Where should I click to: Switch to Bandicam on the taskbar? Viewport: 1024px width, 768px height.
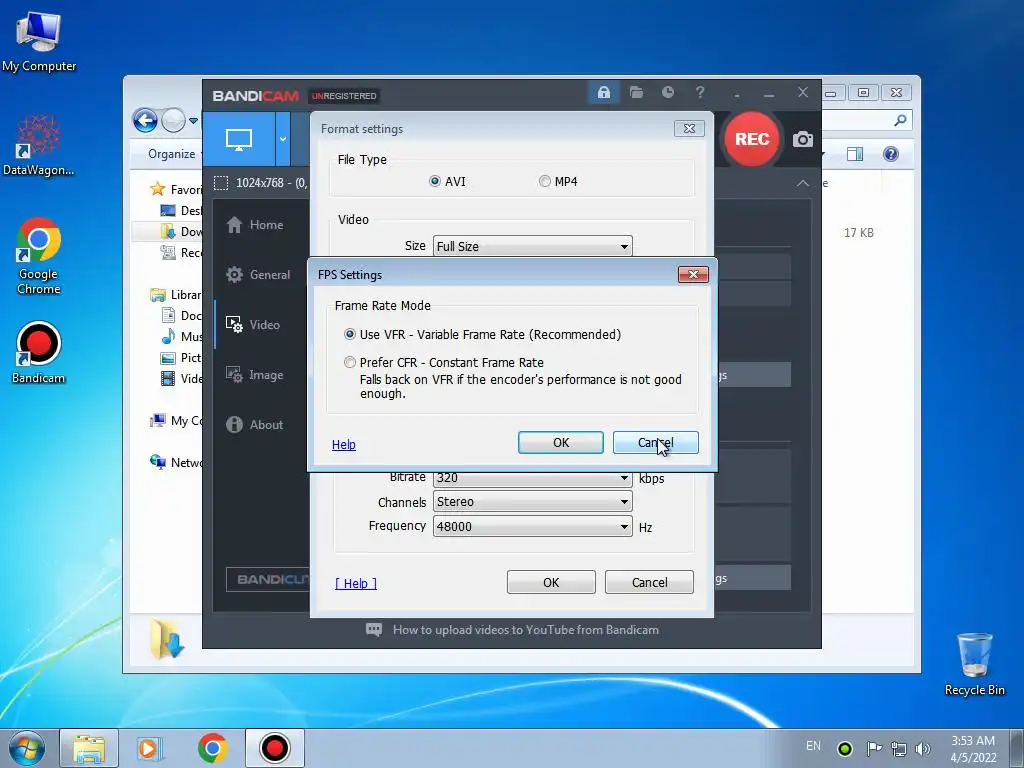click(x=275, y=748)
